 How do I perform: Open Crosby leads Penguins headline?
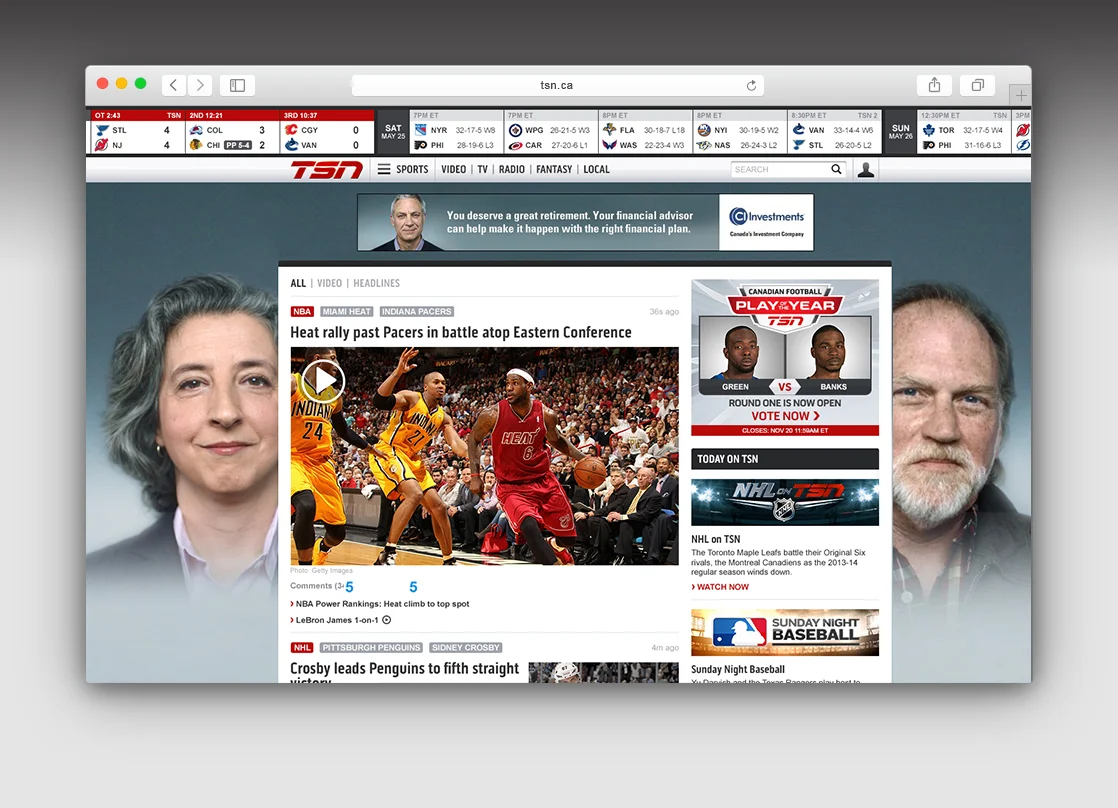pyautogui.click(x=404, y=672)
